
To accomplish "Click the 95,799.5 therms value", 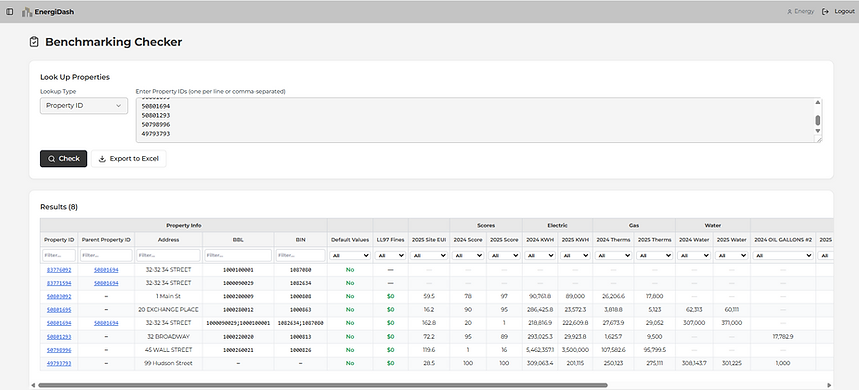I will (x=655, y=350).
